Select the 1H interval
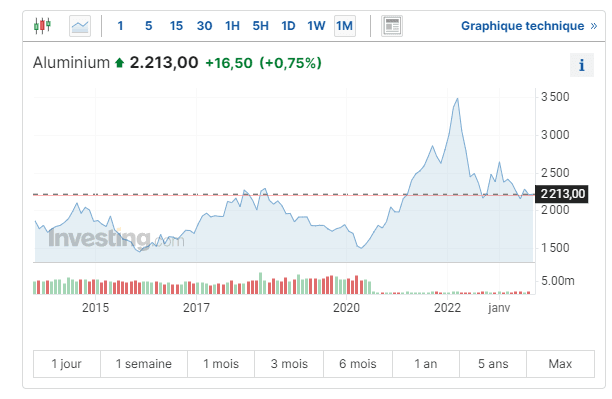This screenshot has height=399, width=612. [232, 26]
